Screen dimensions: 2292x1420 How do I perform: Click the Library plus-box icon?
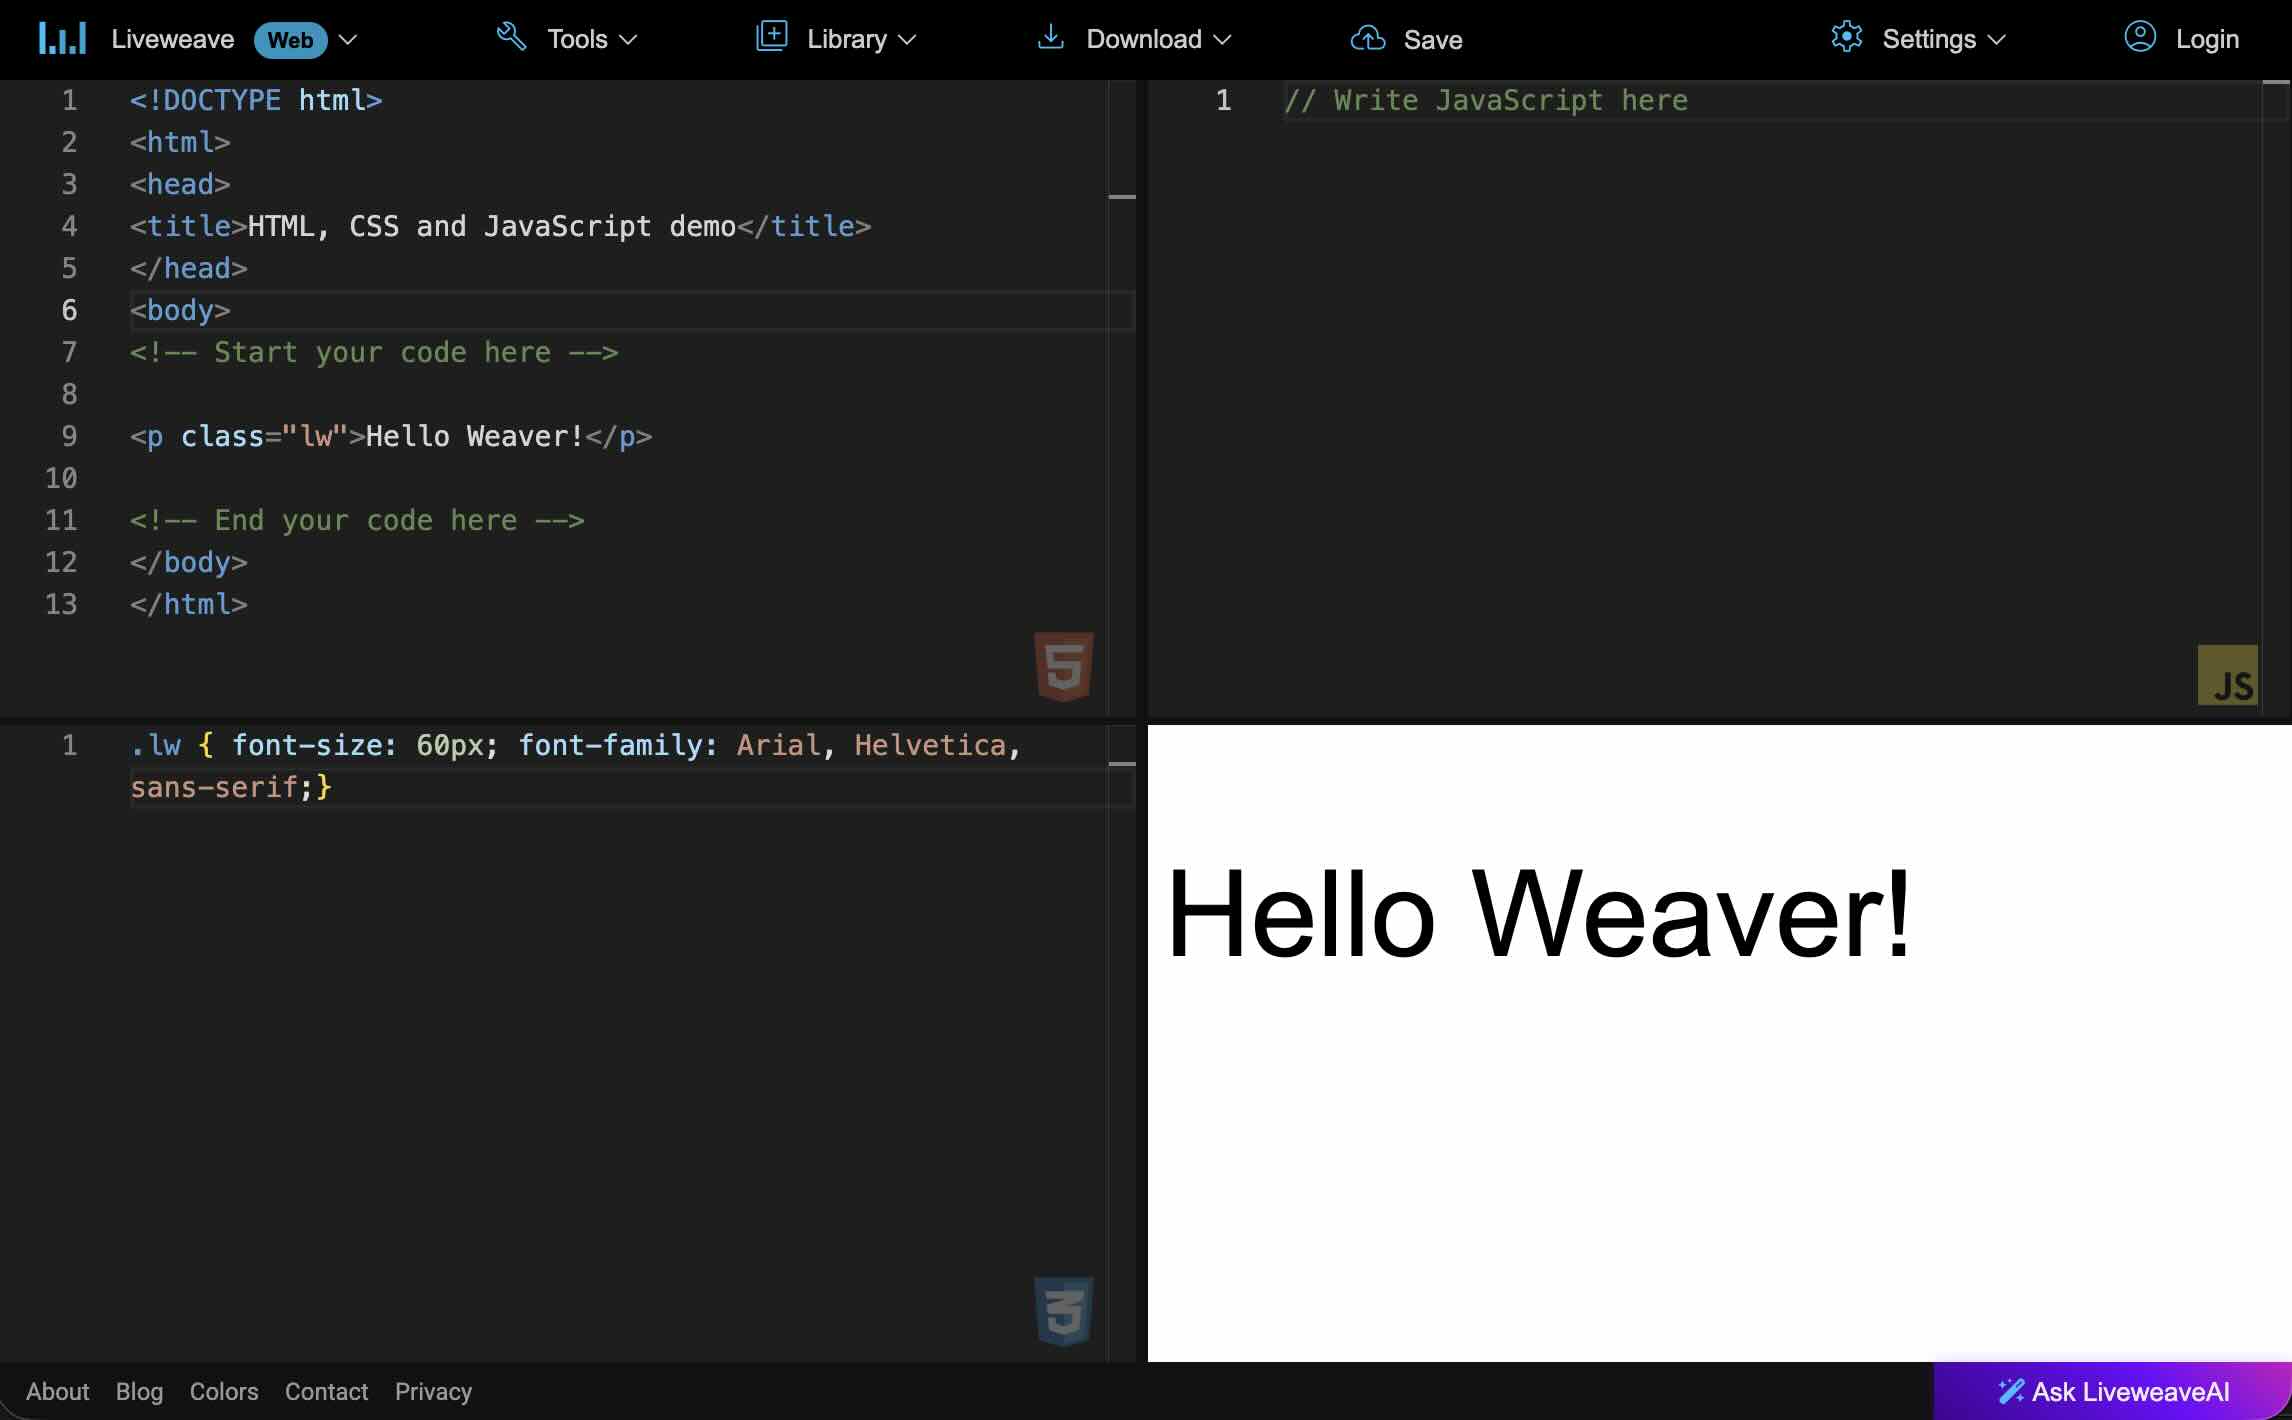tap(771, 37)
